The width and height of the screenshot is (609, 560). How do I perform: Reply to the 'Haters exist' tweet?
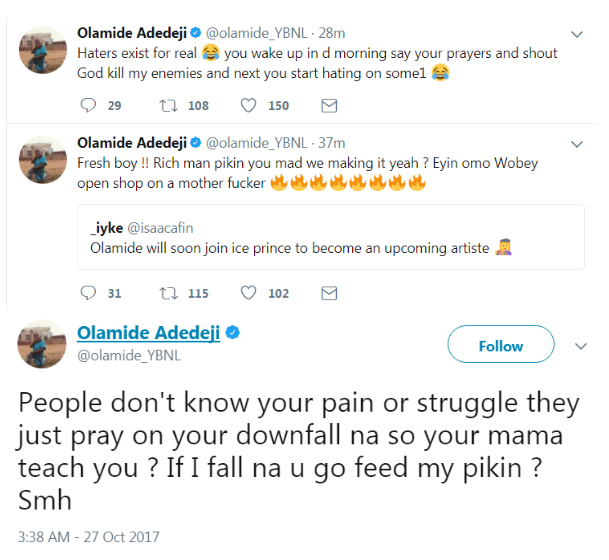[x=87, y=105]
